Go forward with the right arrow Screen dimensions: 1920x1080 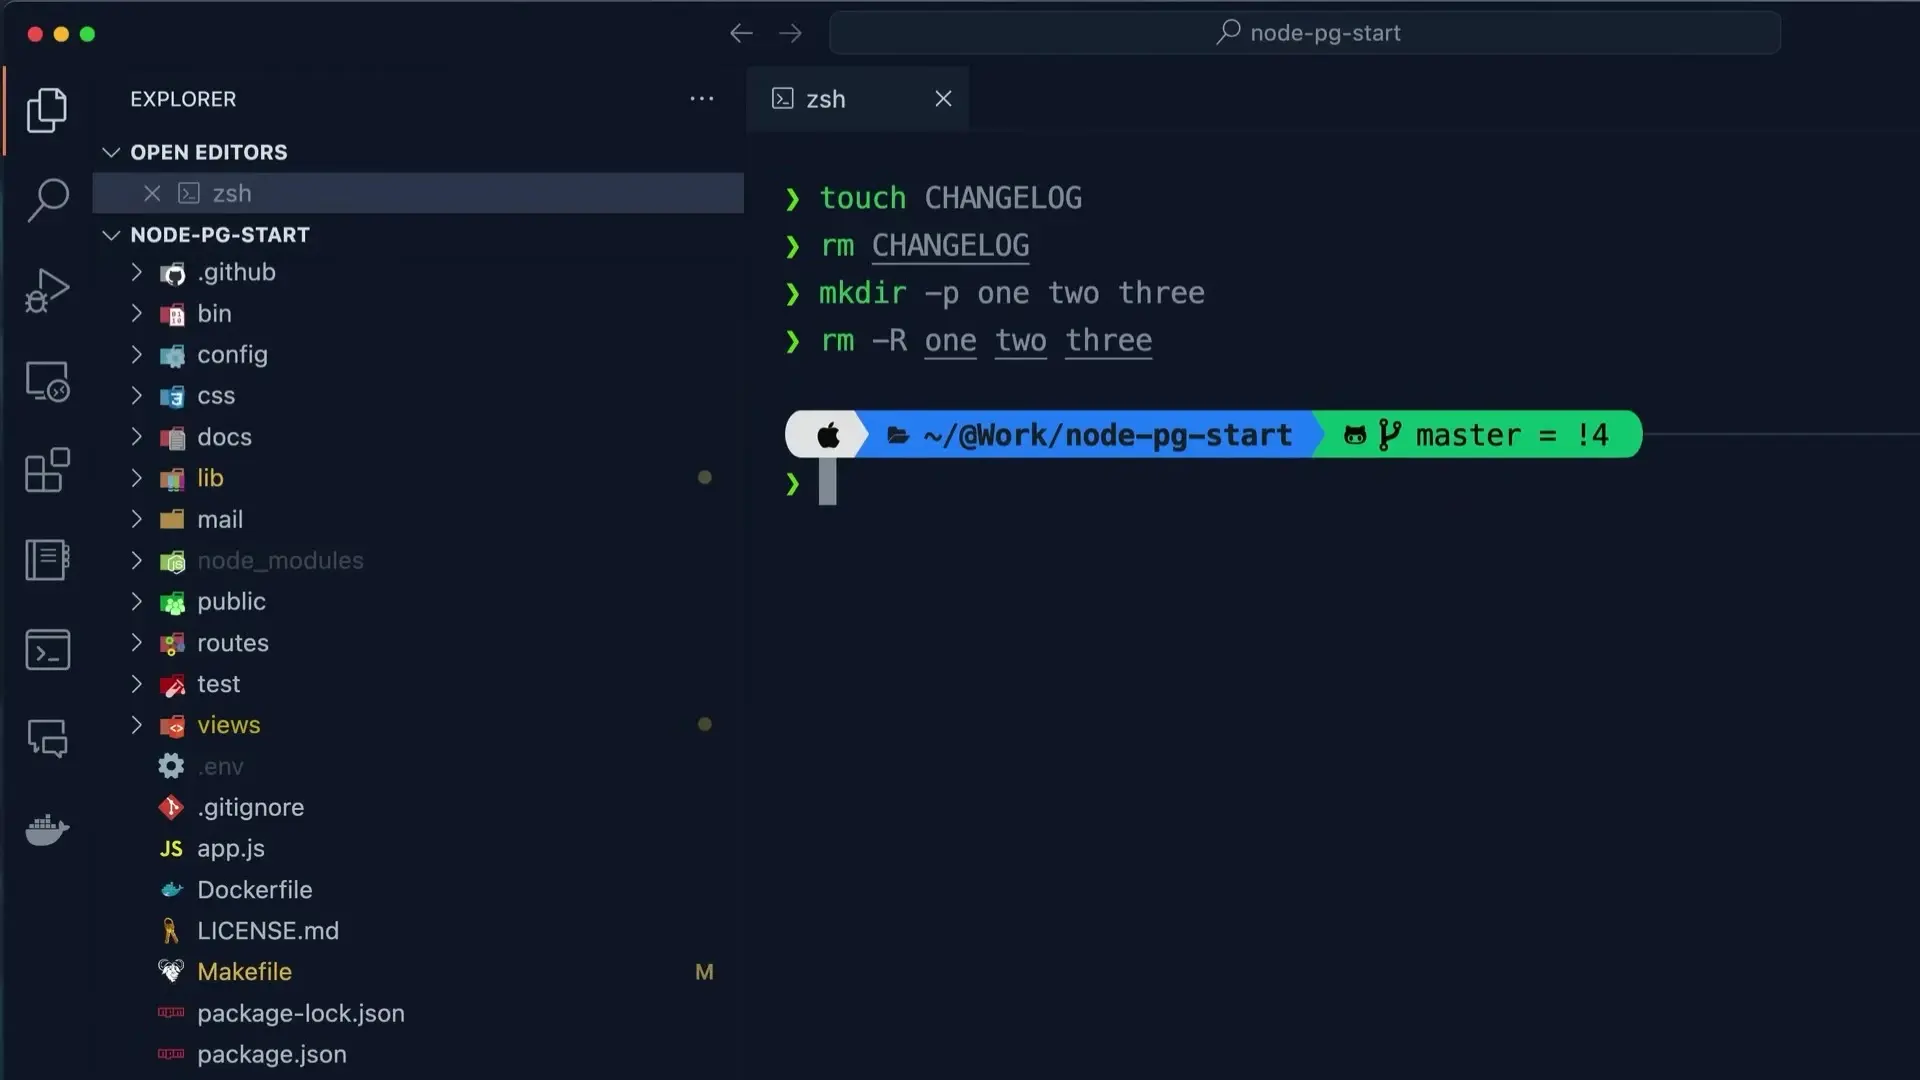pos(790,33)
